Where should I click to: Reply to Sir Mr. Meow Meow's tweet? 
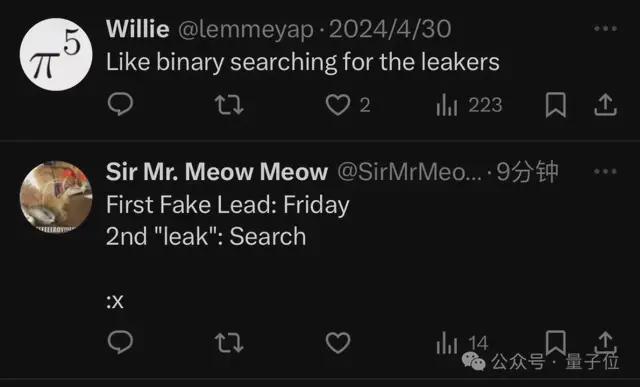[x=120, y=342]
